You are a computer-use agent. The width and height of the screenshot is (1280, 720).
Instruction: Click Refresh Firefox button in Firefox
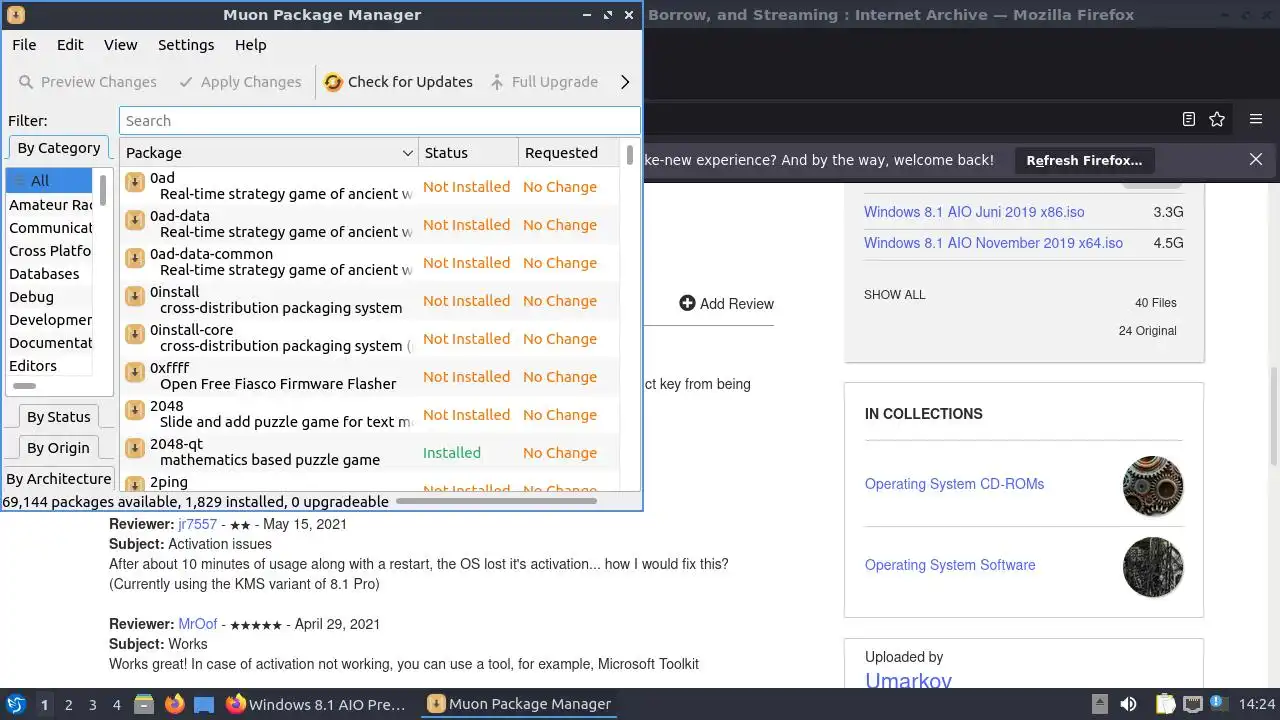click(x=1084, y=160)
